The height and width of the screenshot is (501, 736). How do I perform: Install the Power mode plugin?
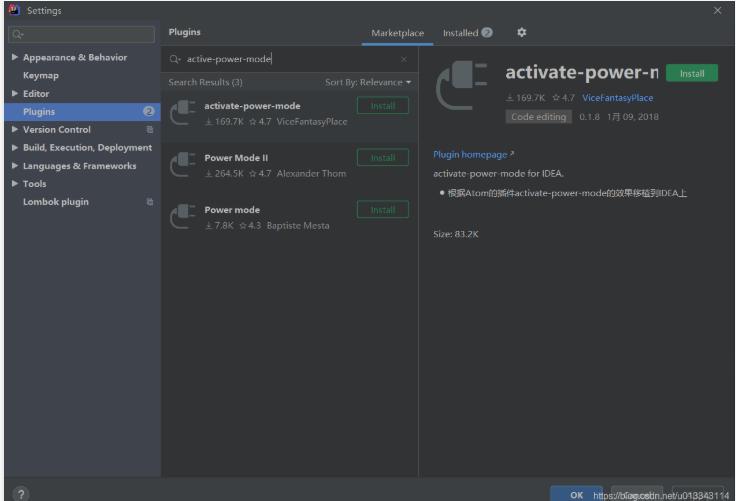coord(383,209)
